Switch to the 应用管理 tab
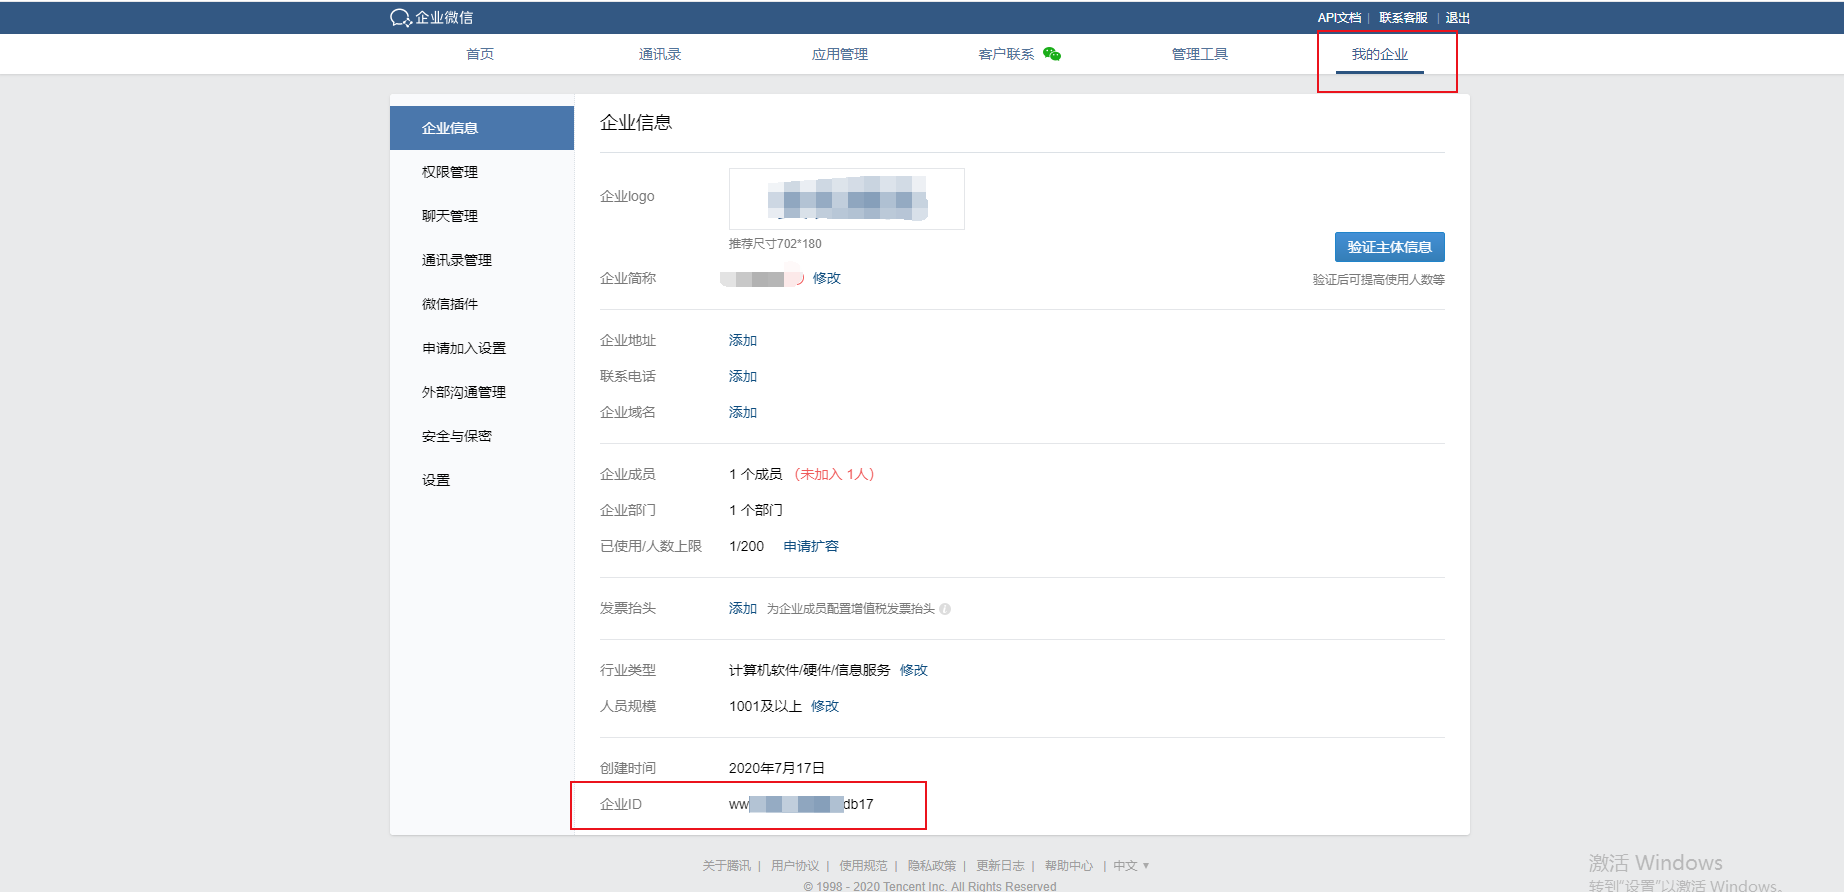 (840, 54)
